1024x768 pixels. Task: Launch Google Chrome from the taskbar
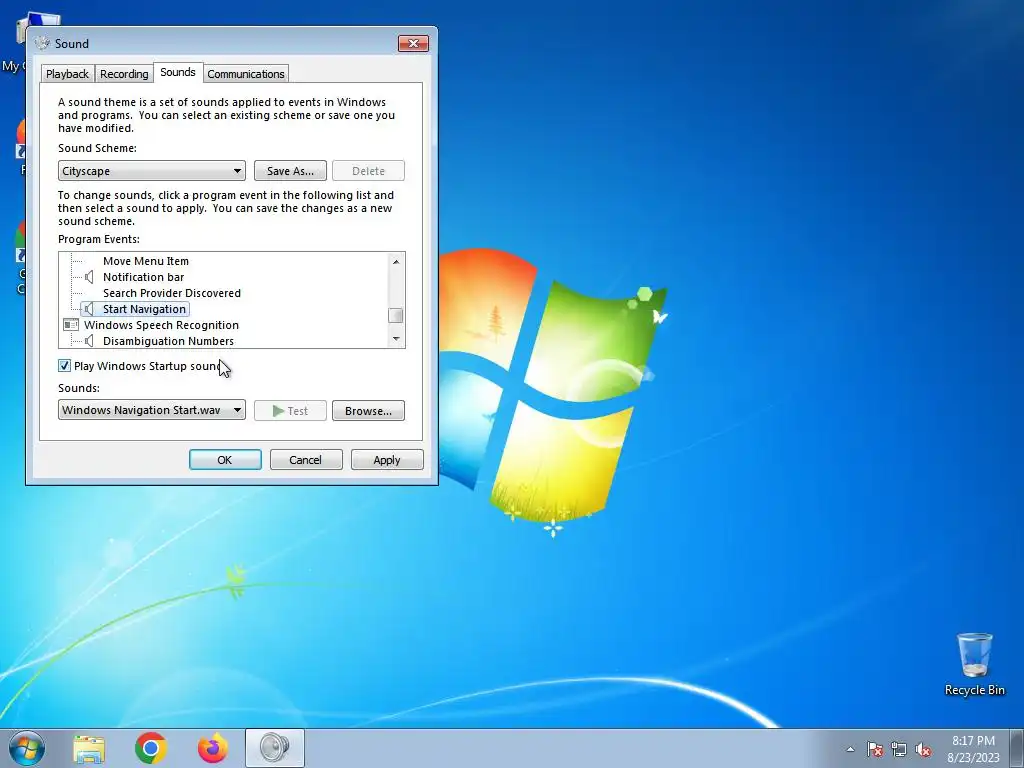151,748
